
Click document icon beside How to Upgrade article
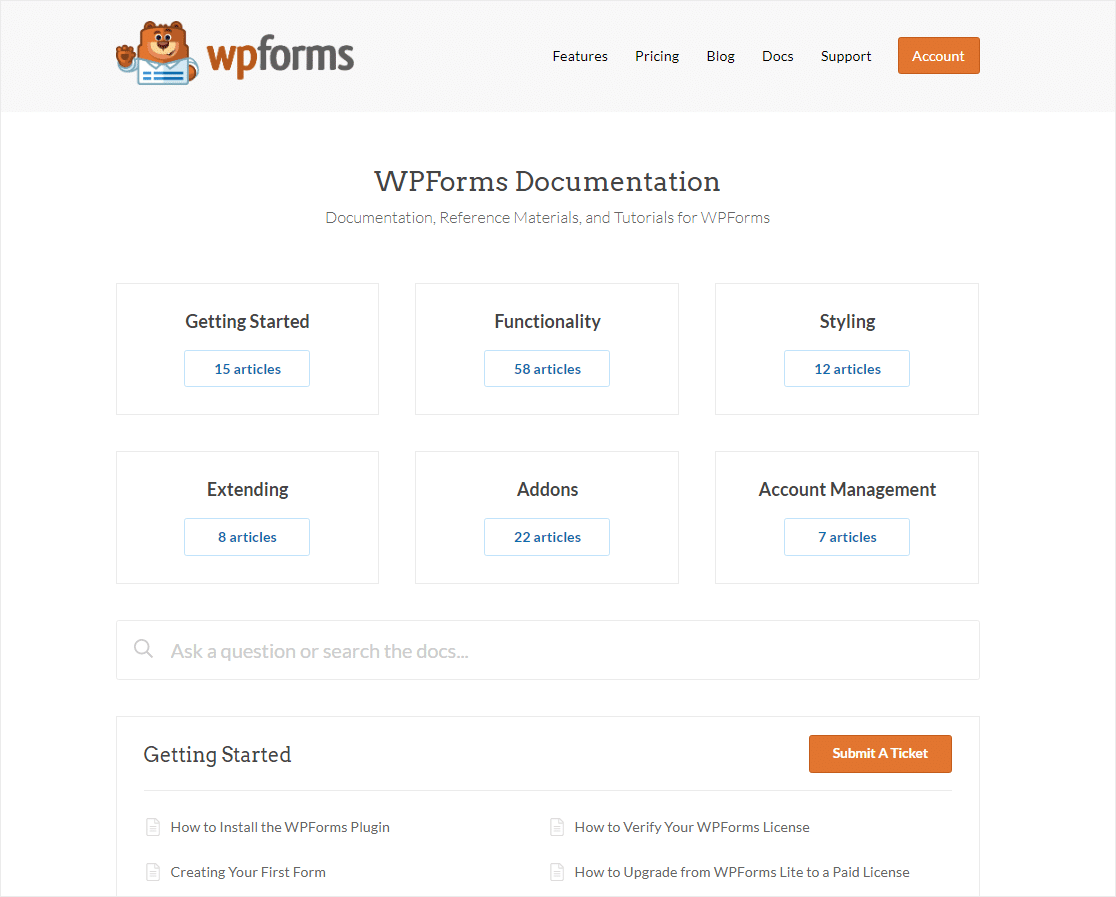pyautogui.click(x=557, y=872)
